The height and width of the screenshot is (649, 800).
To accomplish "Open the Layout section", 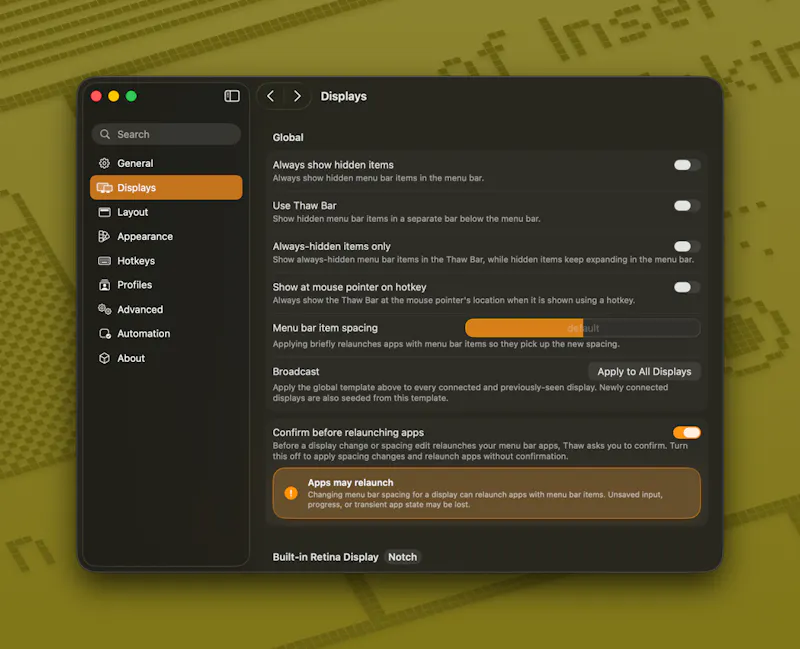I will pyautogui.click(x=166, y=212).
